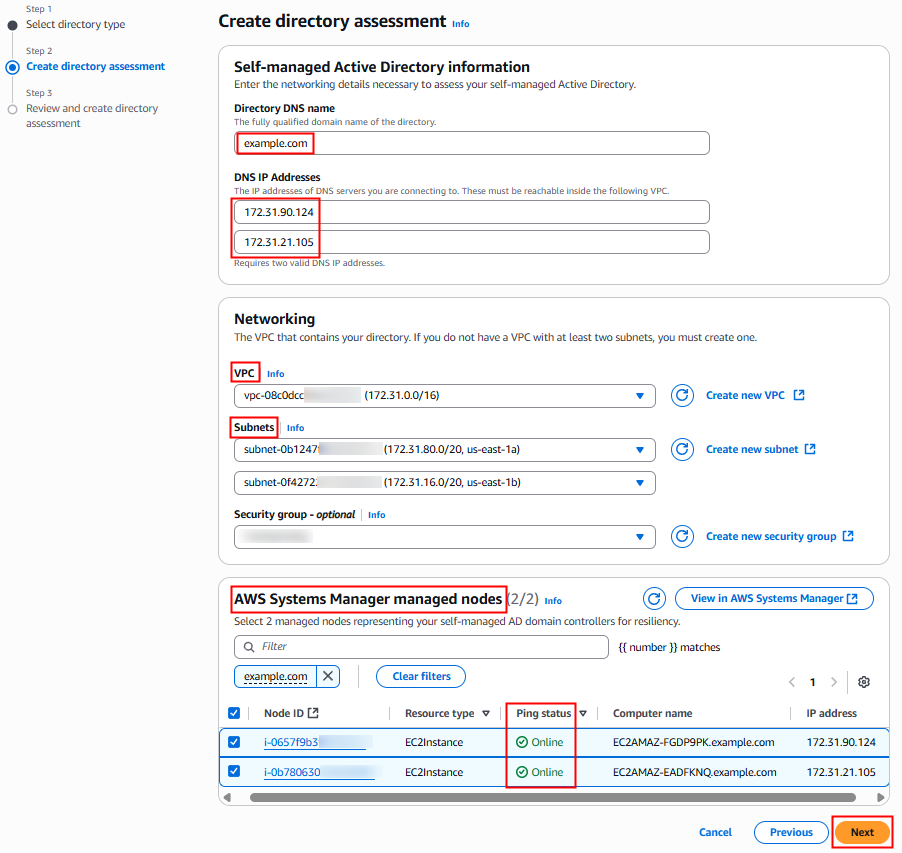Screen dimensions: 902x853
Task: Open the table preferences gear
Action: tap(863, 682)
